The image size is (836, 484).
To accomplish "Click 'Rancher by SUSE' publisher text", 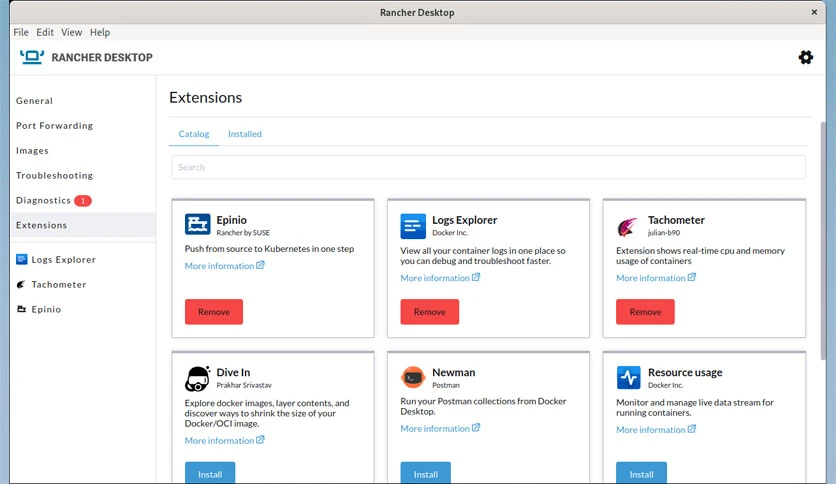I will [x=243, y=233].
